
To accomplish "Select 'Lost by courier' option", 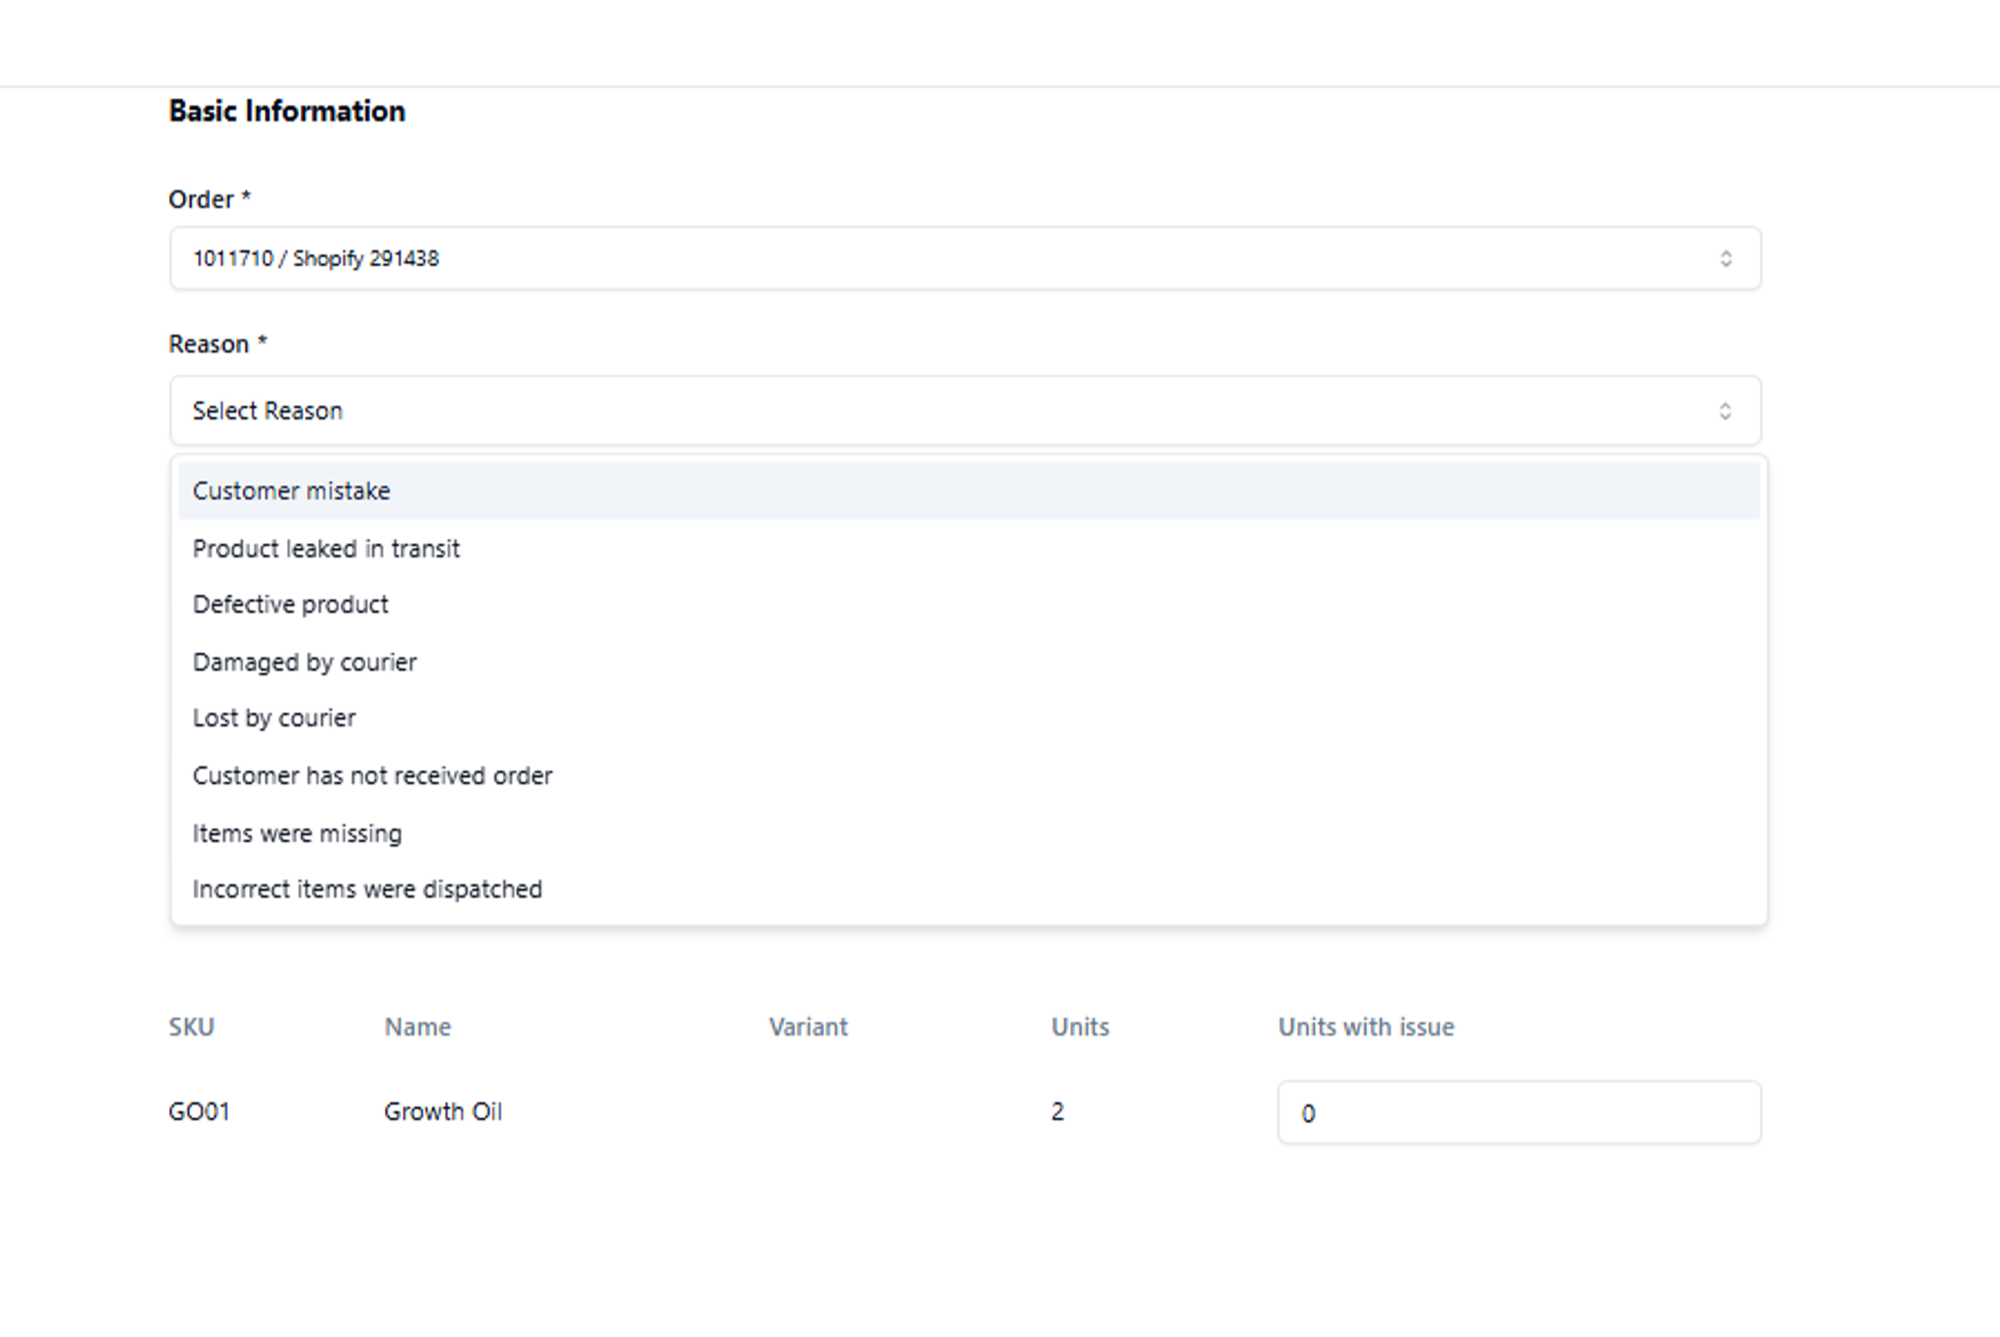I will (x=274, y=717).
